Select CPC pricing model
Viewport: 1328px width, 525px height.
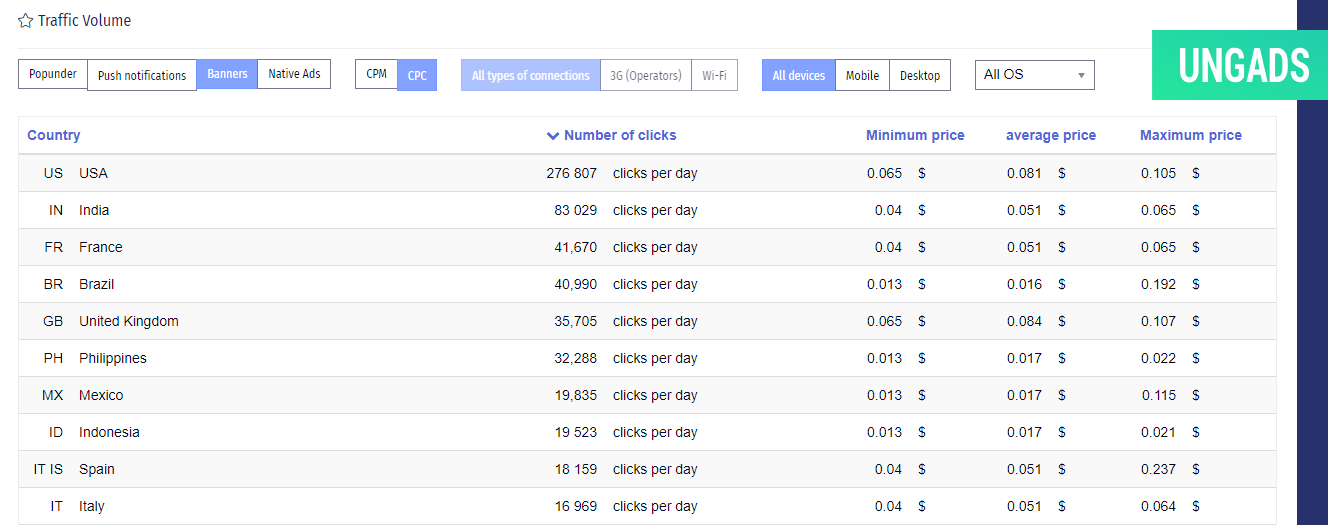(417, 75)
